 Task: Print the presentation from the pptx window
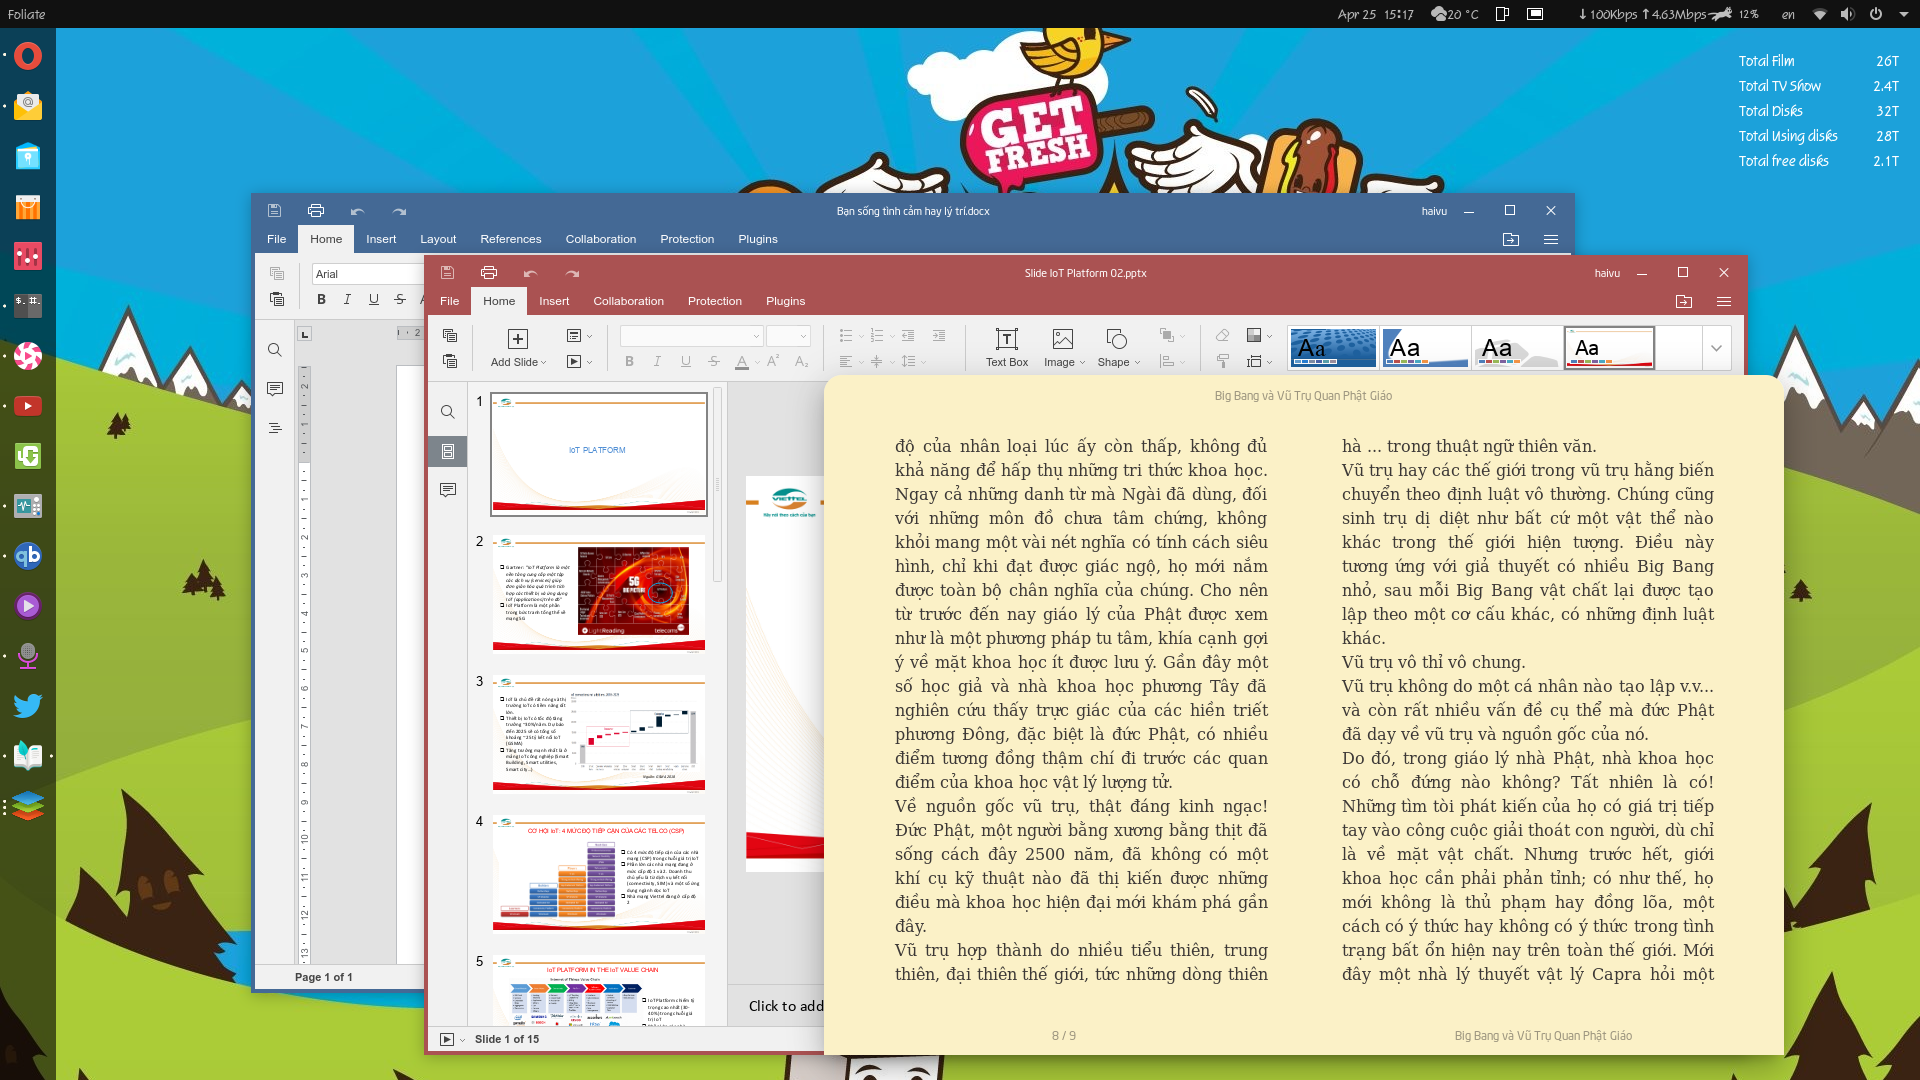pos(488,273)
